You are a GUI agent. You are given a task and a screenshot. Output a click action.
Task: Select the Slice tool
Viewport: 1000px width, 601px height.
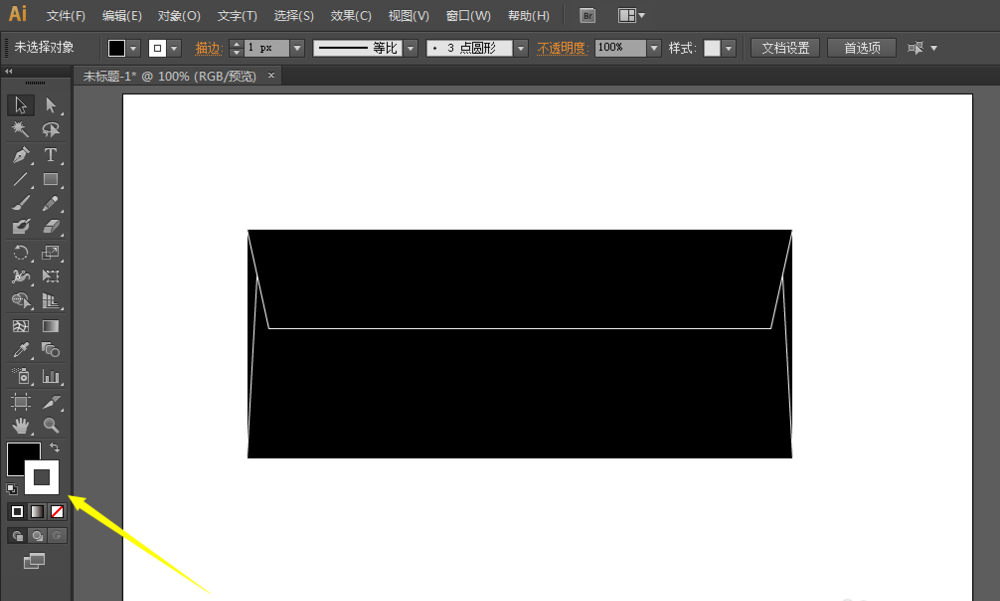[50, 401]
